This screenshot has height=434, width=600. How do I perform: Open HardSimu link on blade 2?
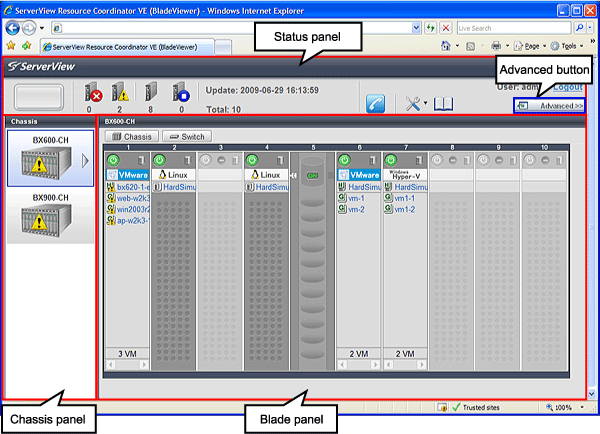point(179,187)
